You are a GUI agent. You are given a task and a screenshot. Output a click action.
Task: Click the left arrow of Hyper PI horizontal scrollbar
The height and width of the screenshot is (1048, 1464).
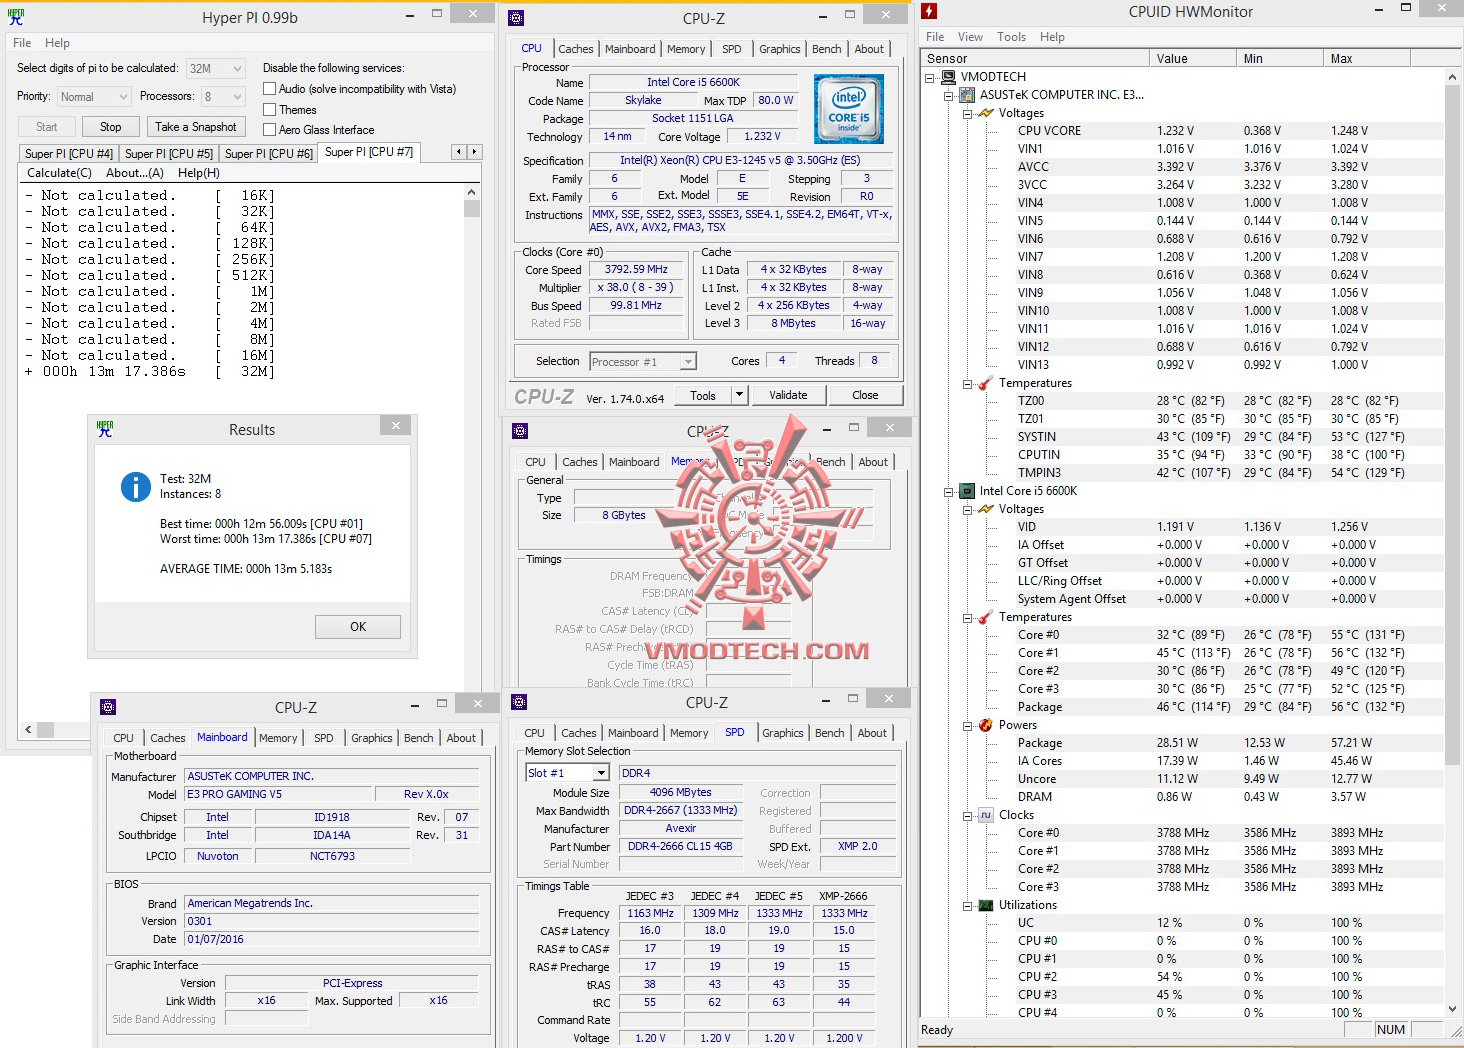pos(27,730)
